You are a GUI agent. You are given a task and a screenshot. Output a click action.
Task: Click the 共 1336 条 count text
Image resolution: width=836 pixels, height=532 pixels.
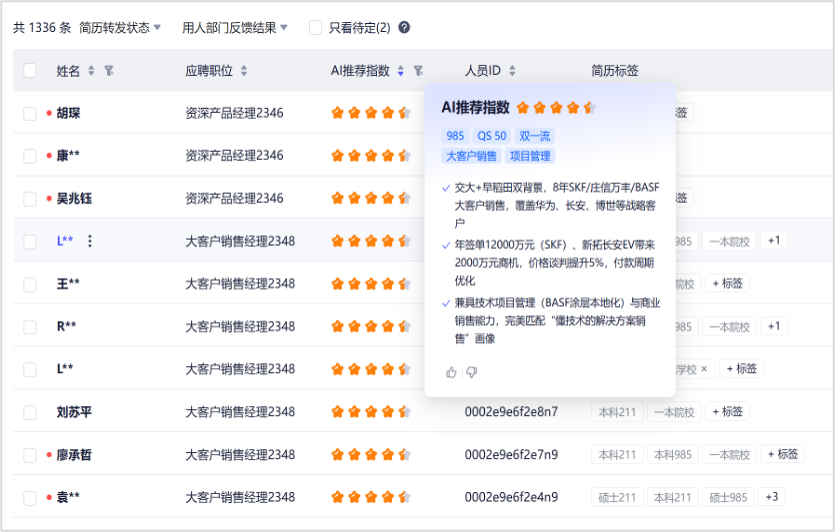[42, 27]
